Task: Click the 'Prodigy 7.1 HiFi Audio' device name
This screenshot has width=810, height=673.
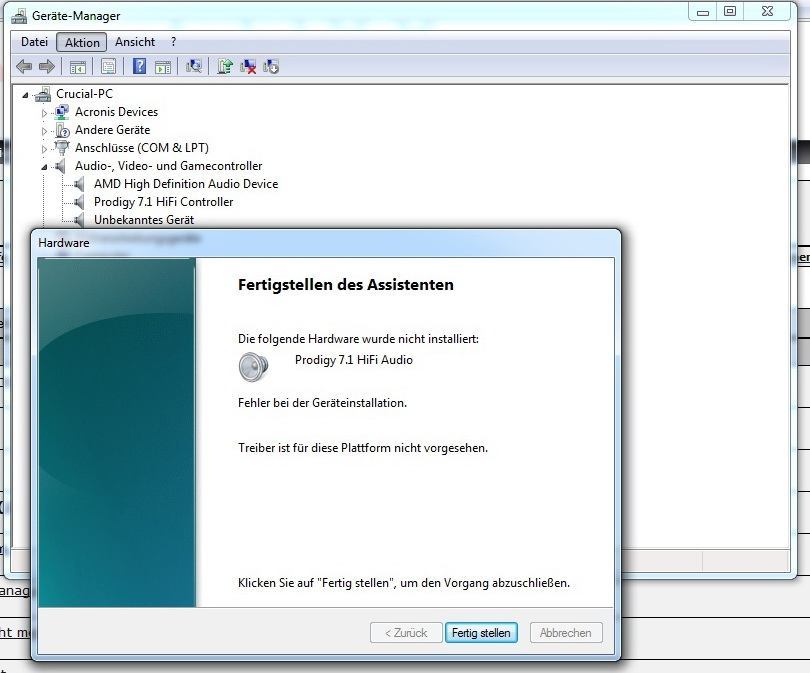Action: tap(353, 360)
